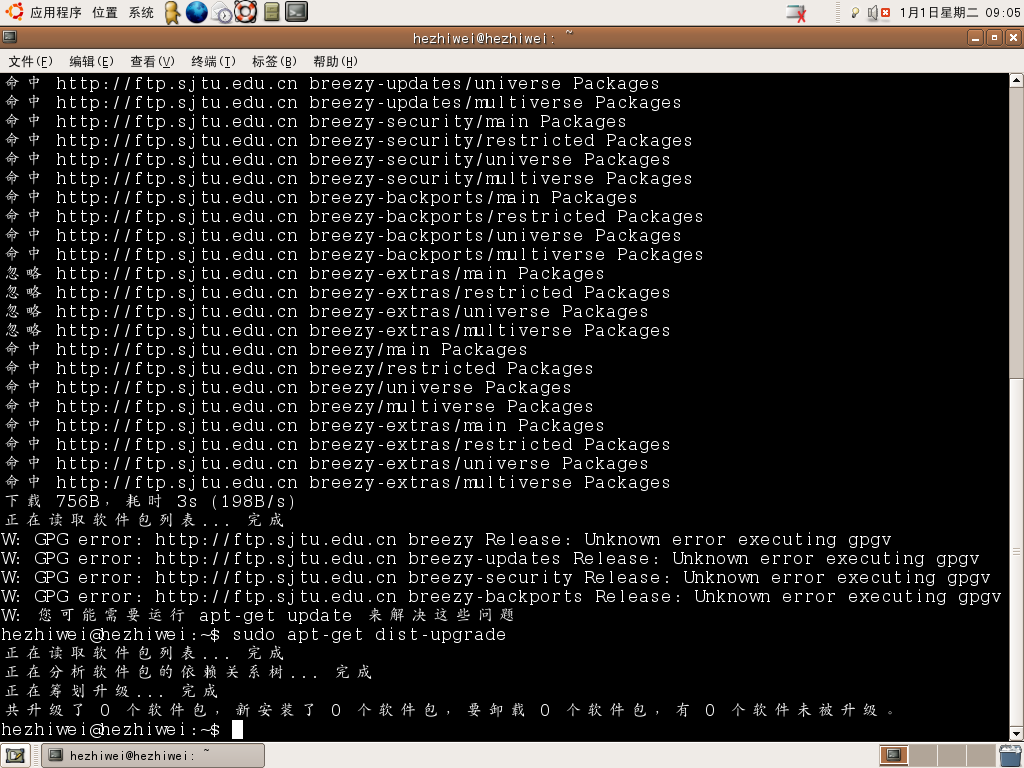
Task: Switch to the fourth workspace
Action: click(x=980, y=756)
